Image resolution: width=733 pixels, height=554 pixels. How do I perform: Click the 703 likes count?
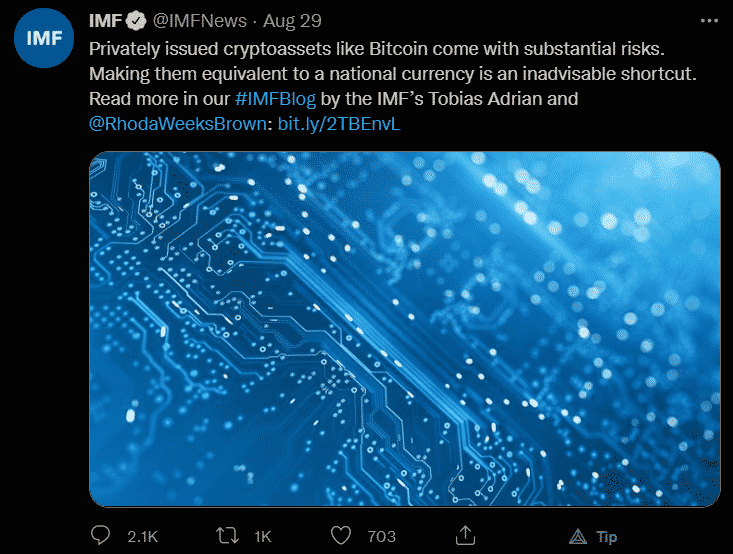[381, 536]
